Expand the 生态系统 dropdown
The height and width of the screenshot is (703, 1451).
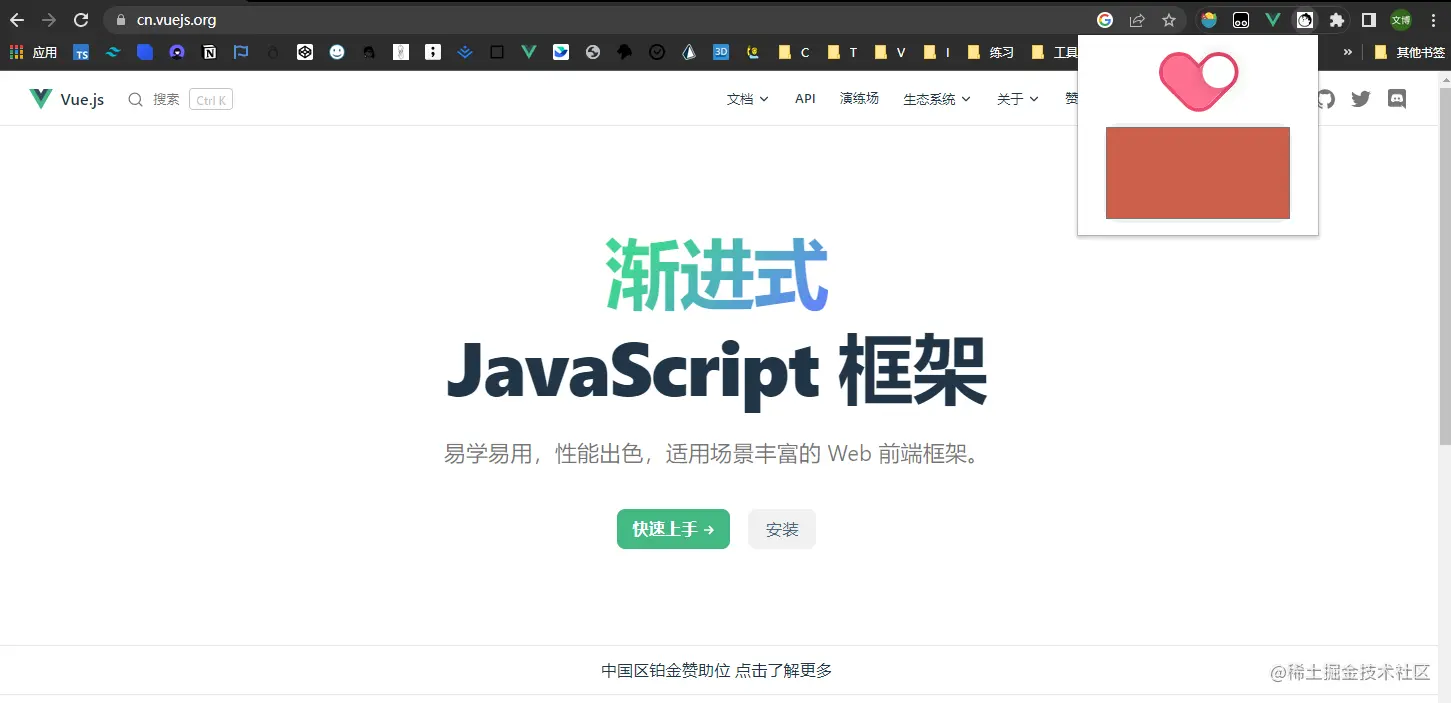tap(937, 99)
